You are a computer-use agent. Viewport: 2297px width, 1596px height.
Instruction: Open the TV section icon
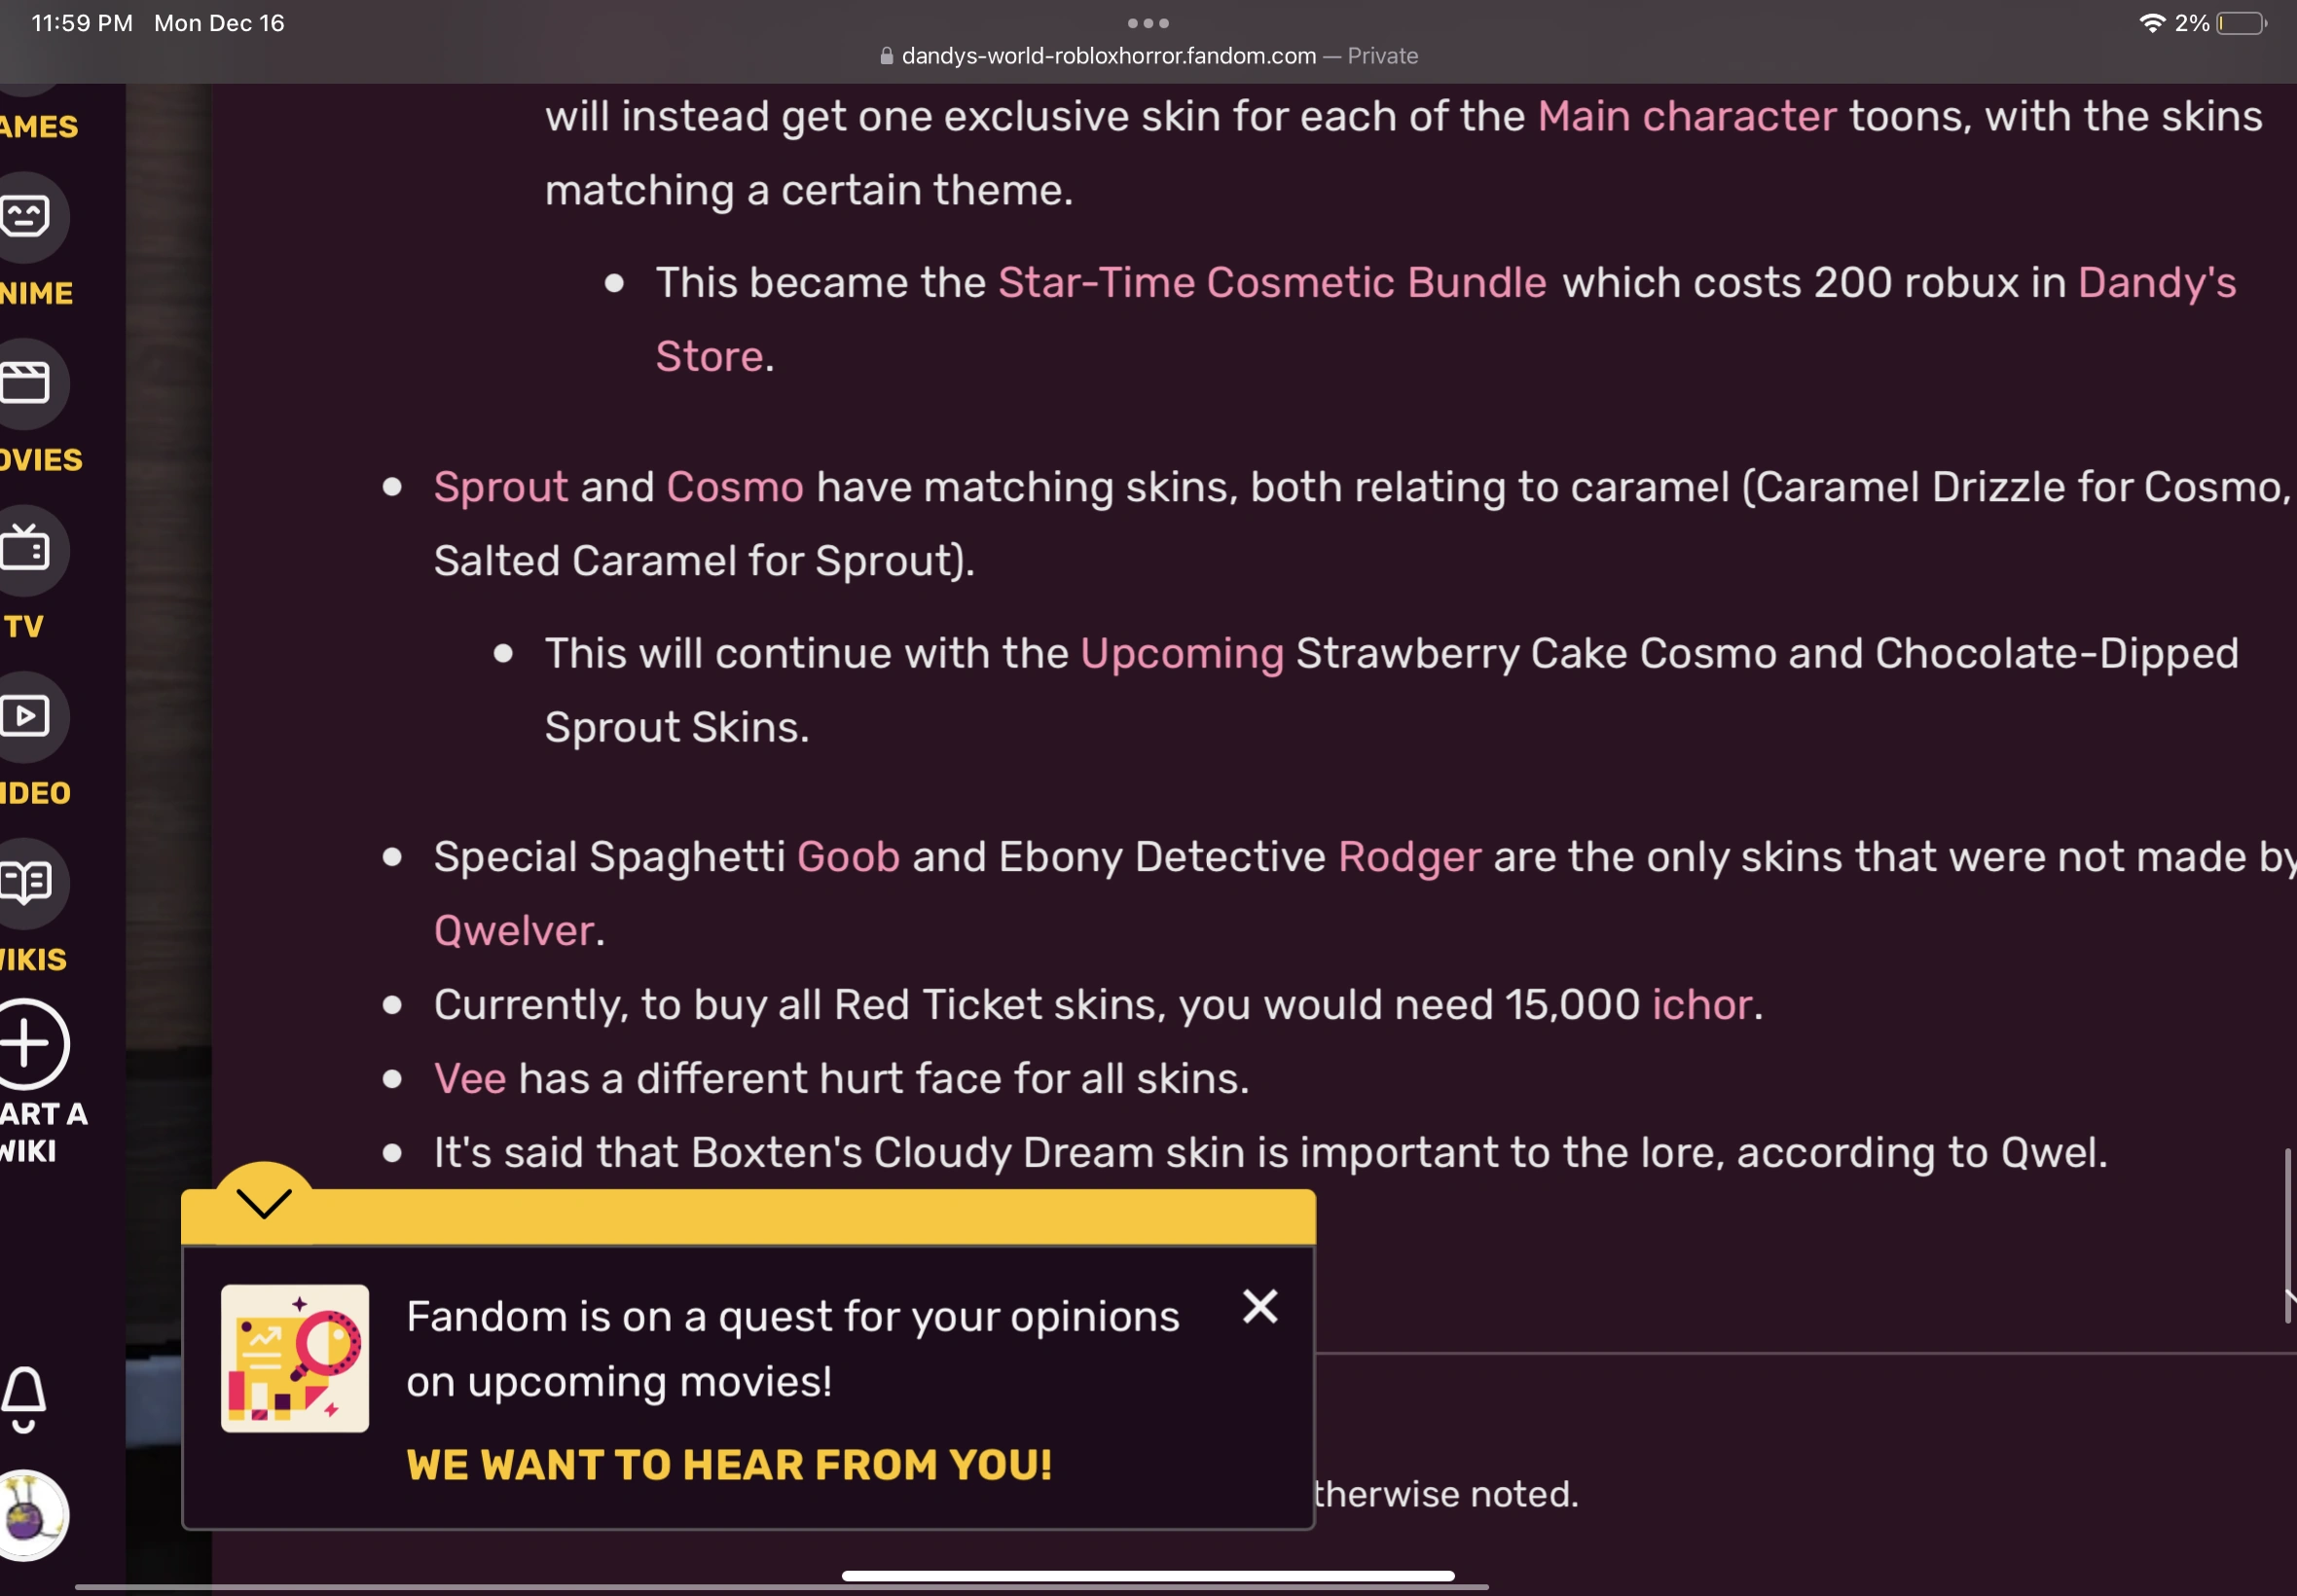(26, 549)
